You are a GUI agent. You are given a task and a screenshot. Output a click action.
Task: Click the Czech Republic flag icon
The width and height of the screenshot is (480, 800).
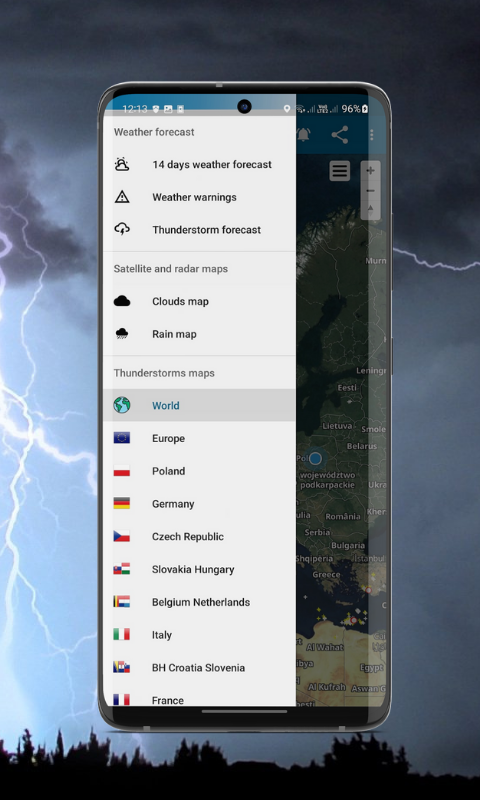pyautogui.click(x=122, y=536)
